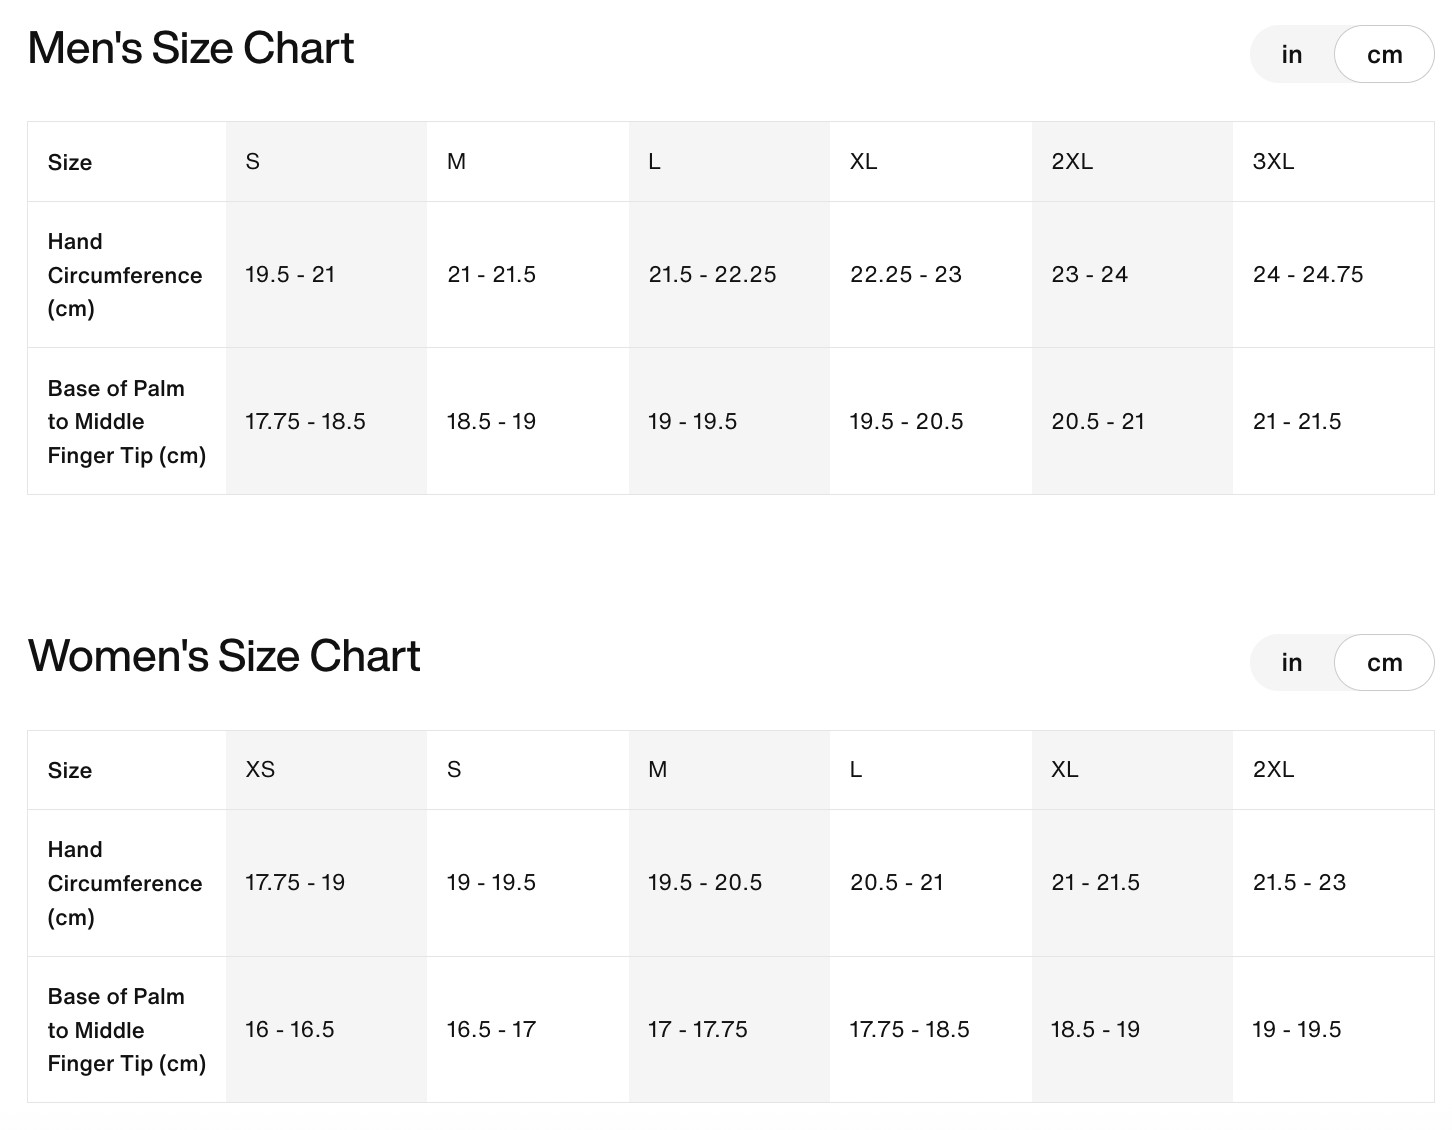Select the 3XL column header in Men's chart
Image resolution: width=1452 pixels, height=1130 pixels.
[1276, 161]
